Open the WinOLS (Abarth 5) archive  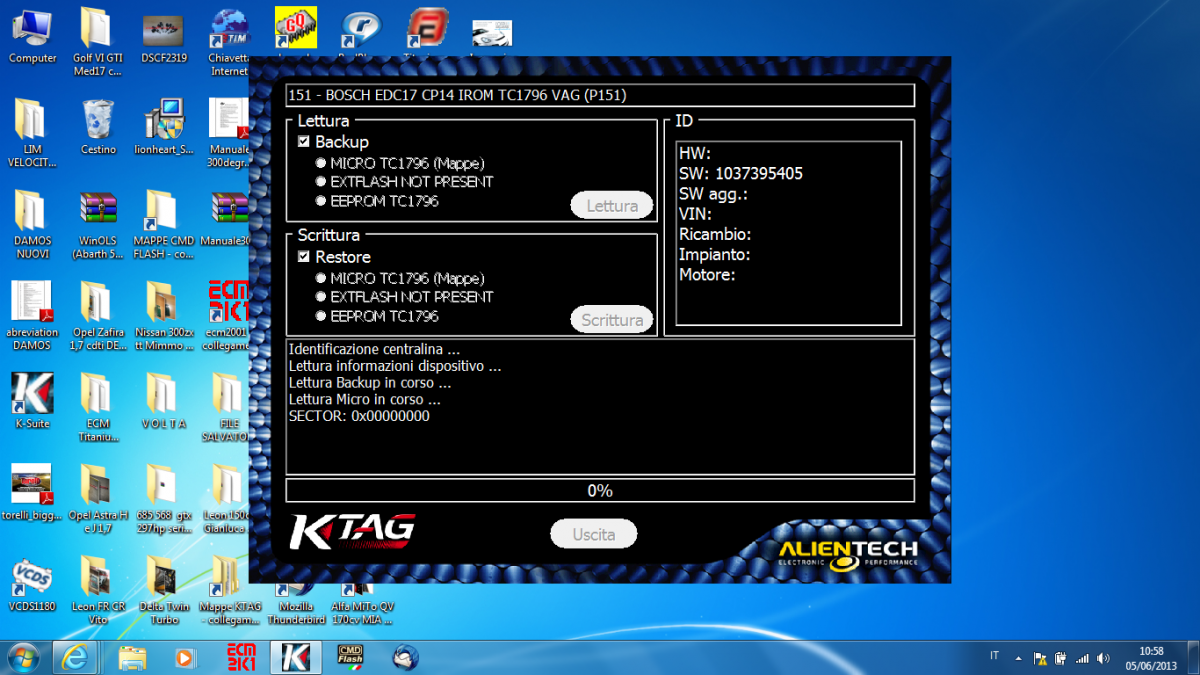[x=98, y=225]
